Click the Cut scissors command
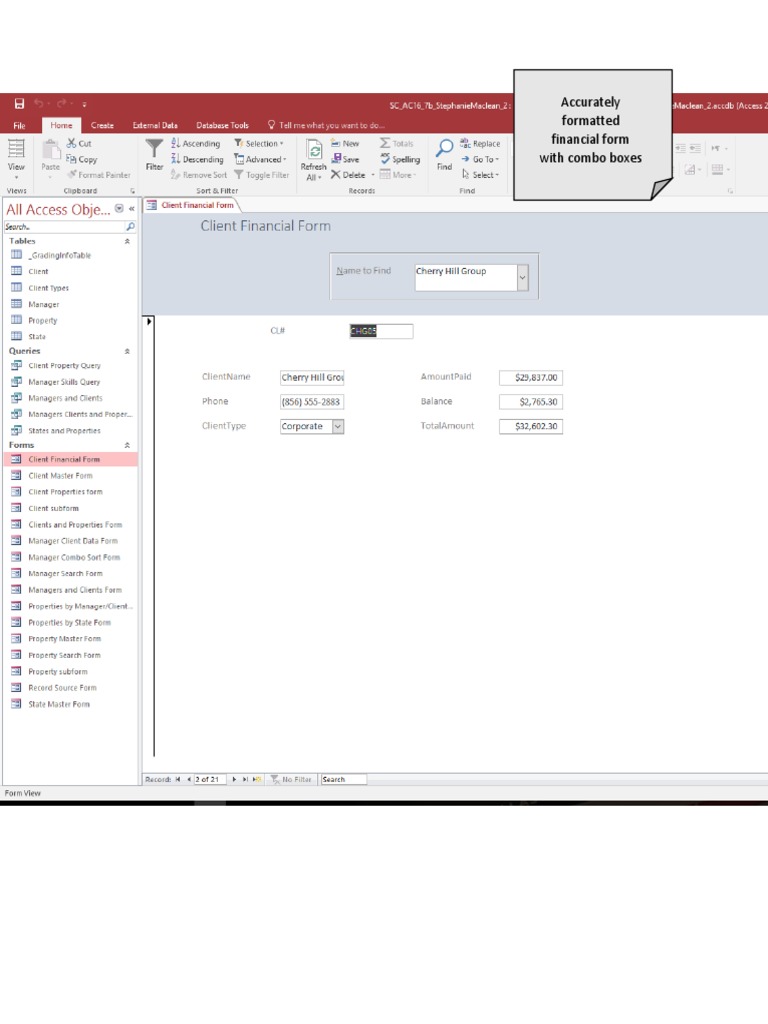The height and width of the screenshot is (1024, 768). (79, 144)
